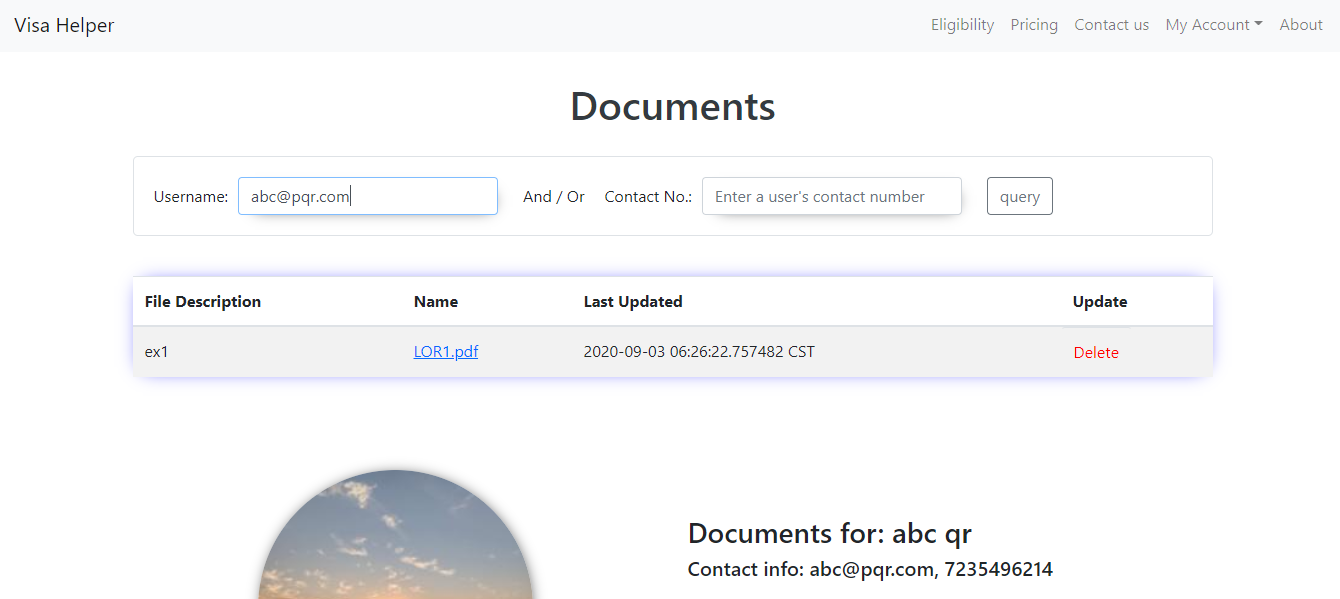Screen dimensions: 1340x599
Task: Select the ex1 file description cell
Action: (x=157, y=352)
